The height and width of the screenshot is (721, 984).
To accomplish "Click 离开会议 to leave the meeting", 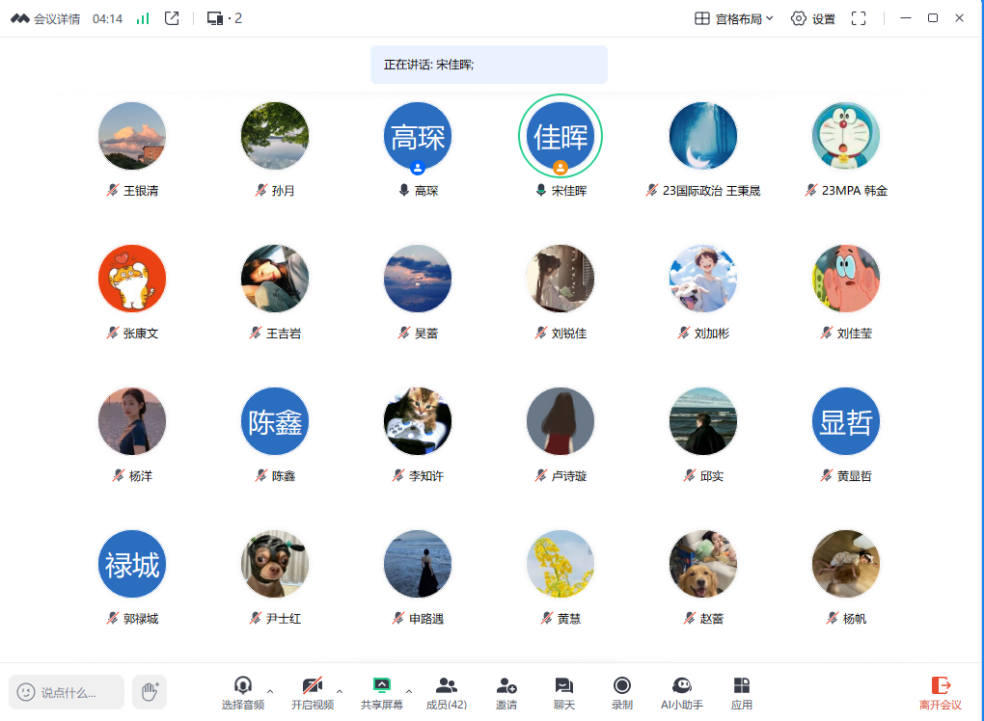I will 940,692.
